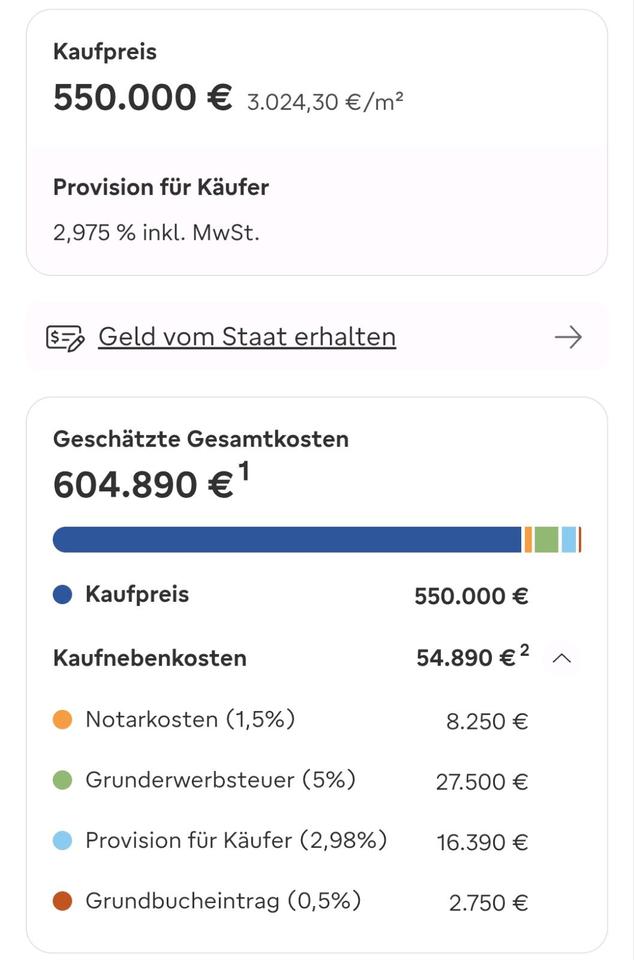Screen dimensions: 634x960
Task: Click the red Grundbucheintrag legend dot
Action: [x=63, y=902]
